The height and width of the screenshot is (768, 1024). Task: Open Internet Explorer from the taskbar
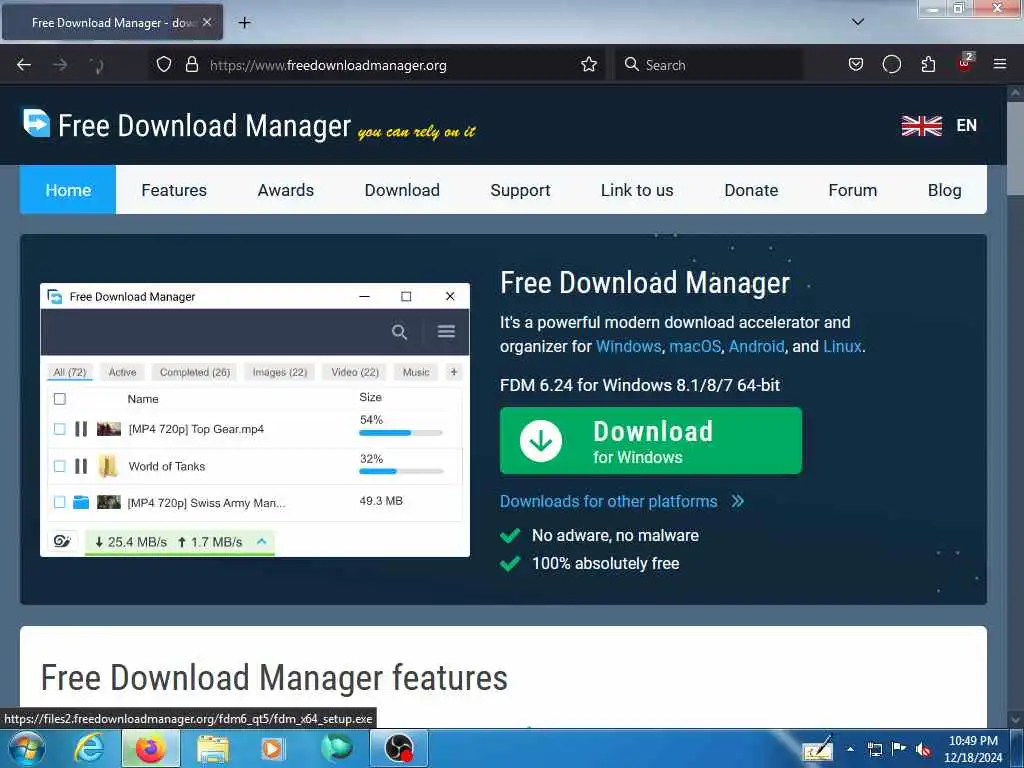point(89,748)
